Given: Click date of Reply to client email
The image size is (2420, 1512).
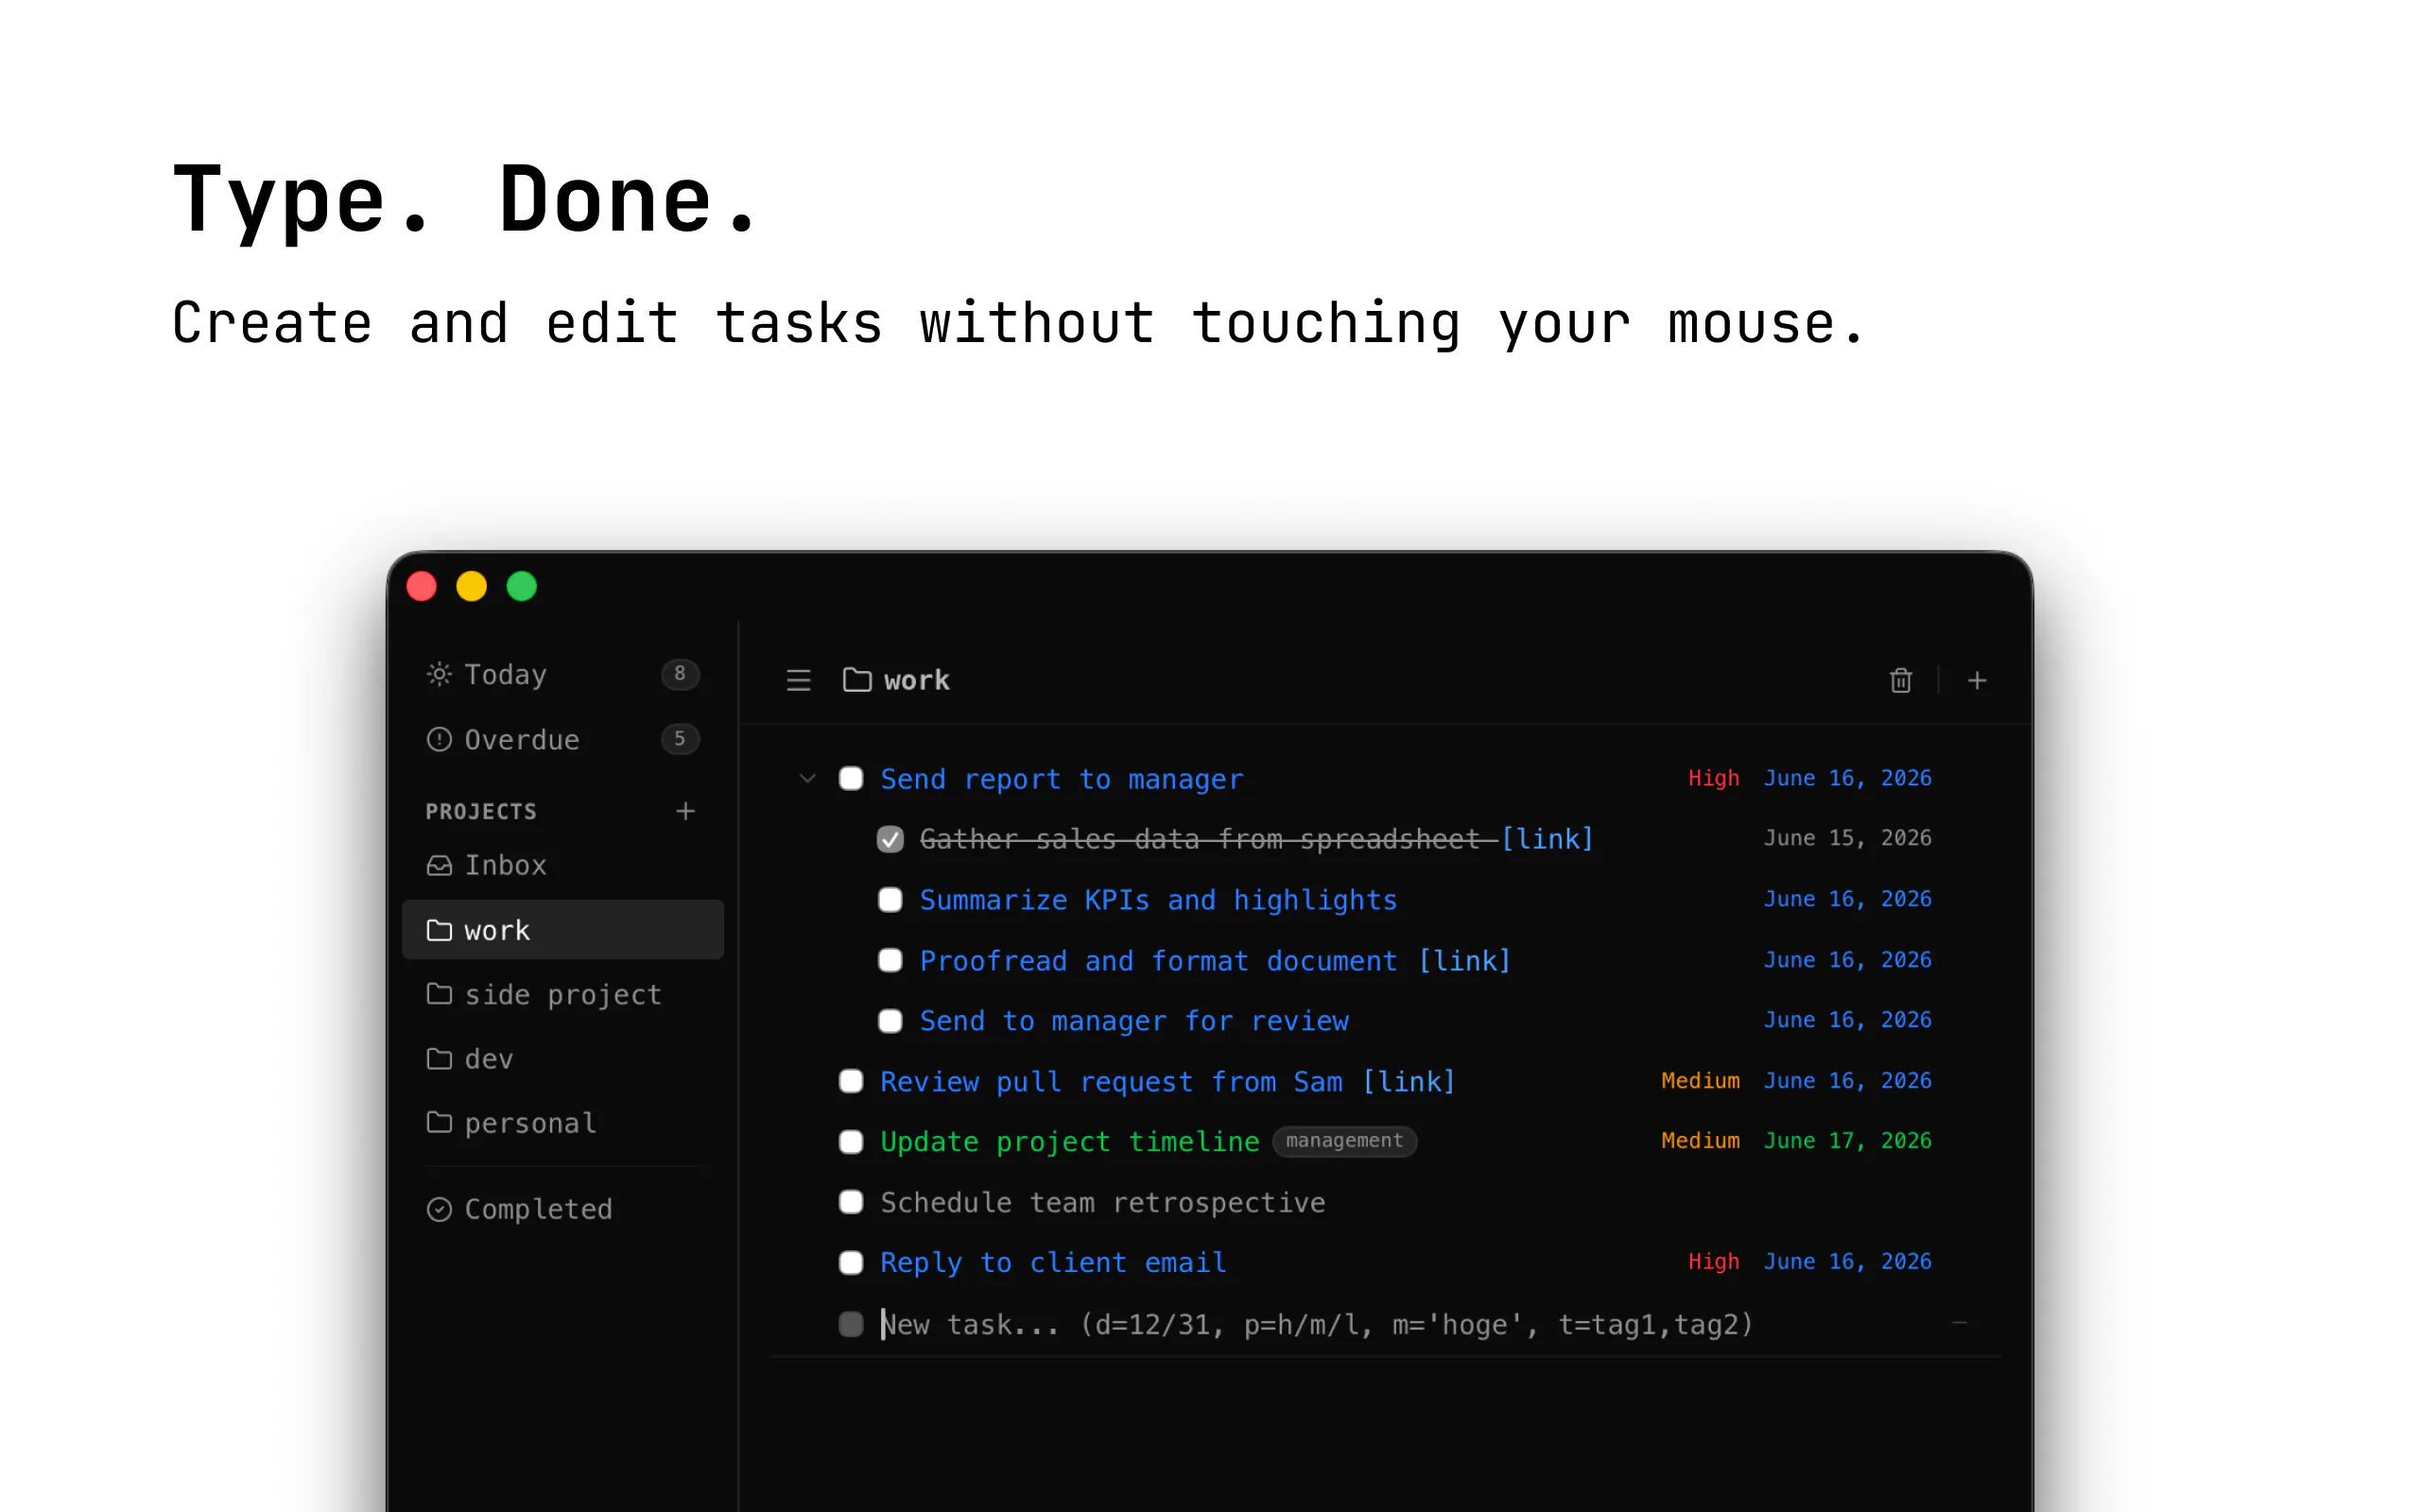Looking at the screenshot, I should pyautogui.click(x=1847, y=1262).
